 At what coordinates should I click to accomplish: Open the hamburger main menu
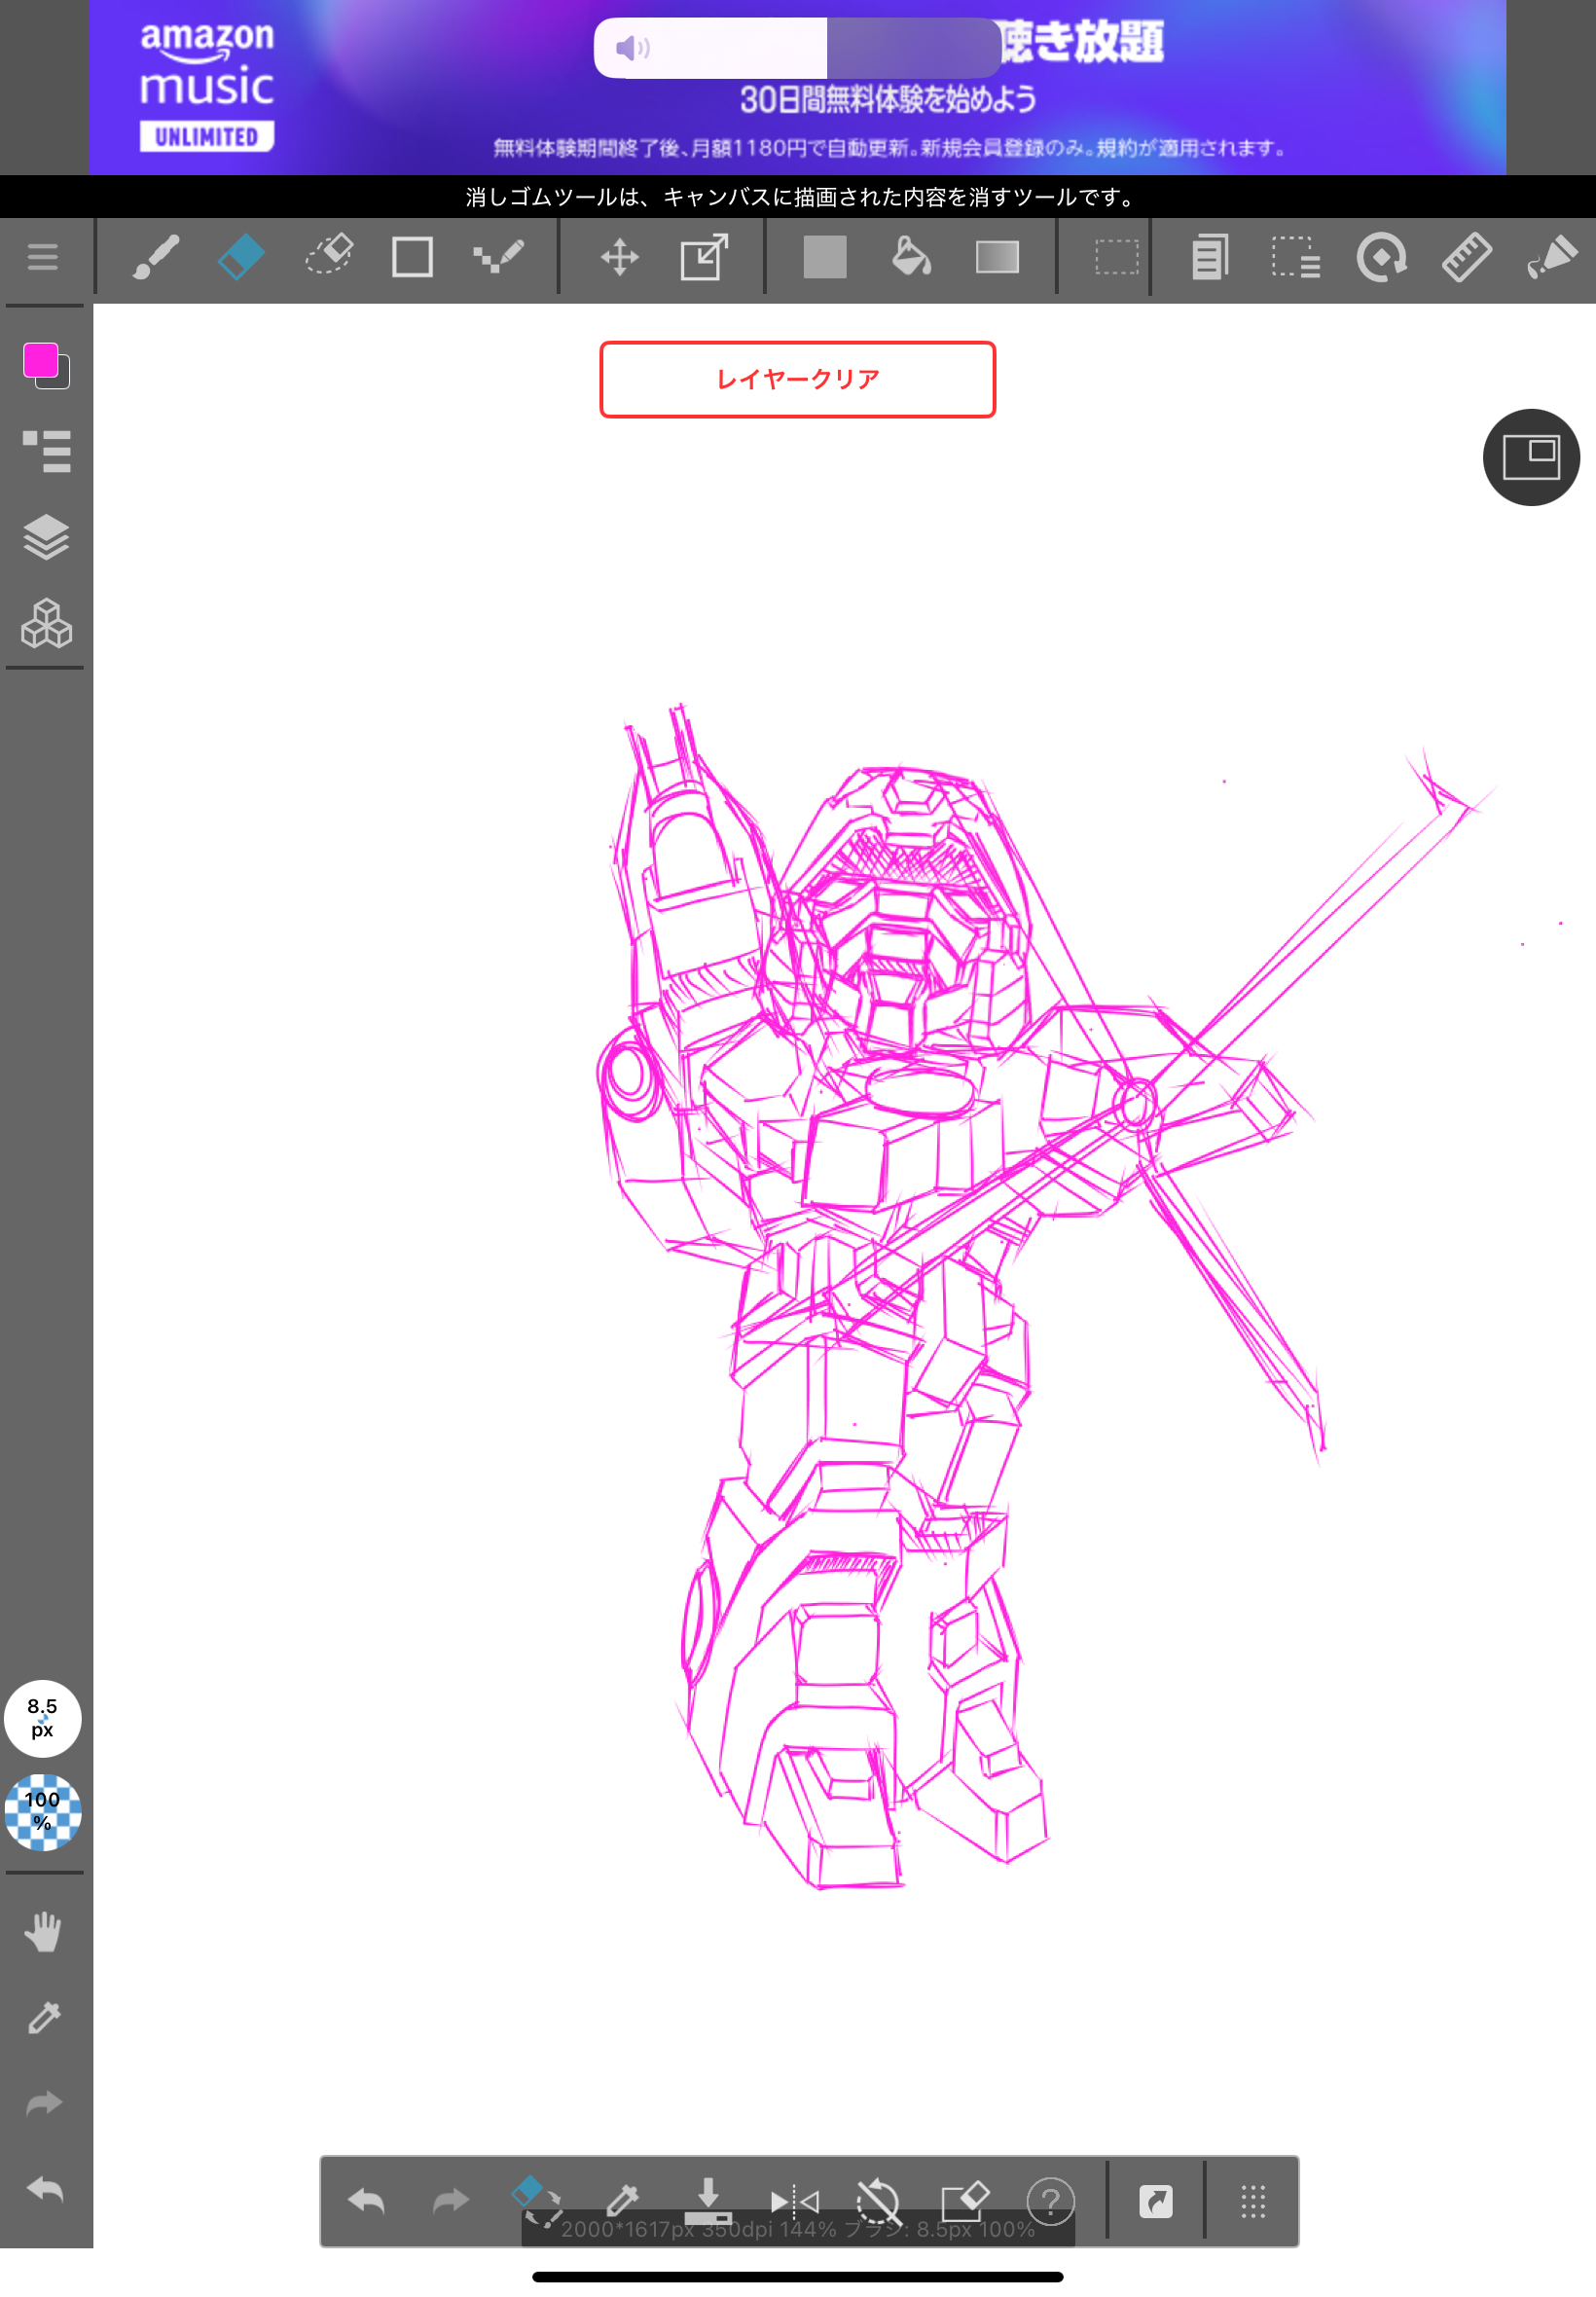tap(43, 258)
